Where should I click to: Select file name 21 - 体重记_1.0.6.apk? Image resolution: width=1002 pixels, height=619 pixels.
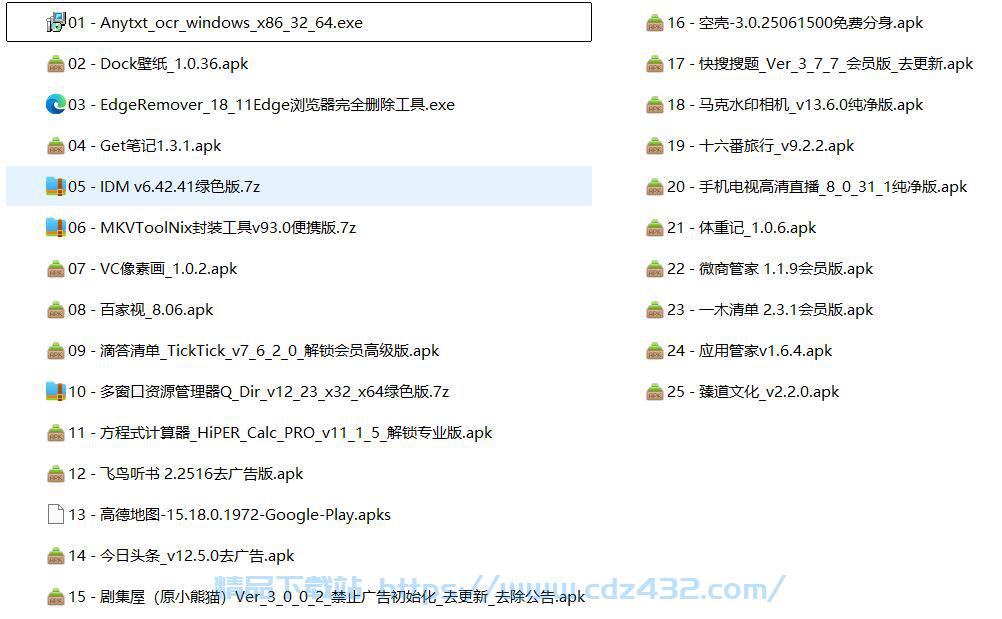point(742,228)
